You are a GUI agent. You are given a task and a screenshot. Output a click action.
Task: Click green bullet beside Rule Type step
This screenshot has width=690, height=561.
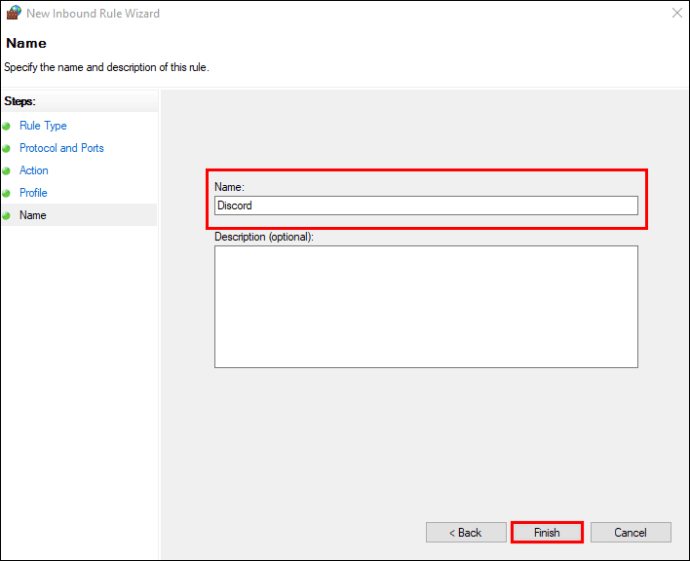point(7,126)
